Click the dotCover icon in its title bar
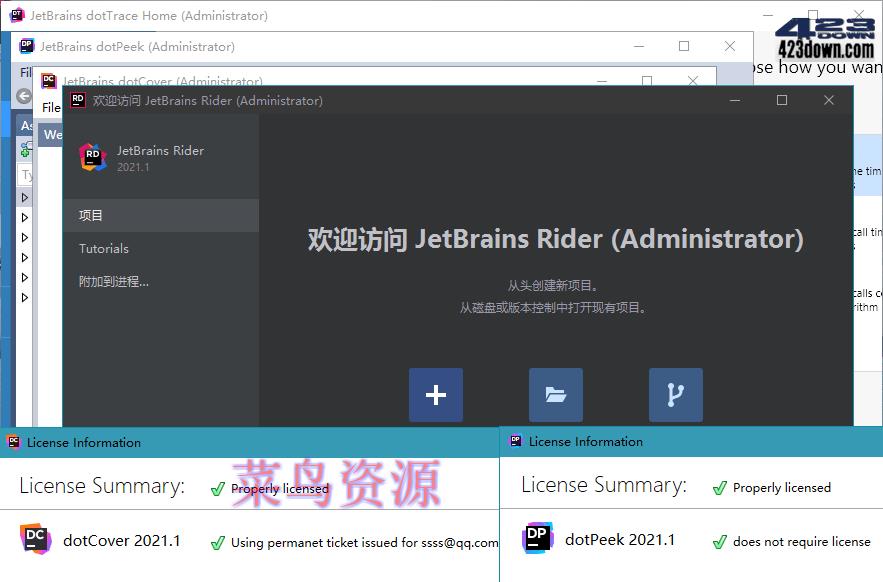This screenshot has height=582, width=883. 47,81
